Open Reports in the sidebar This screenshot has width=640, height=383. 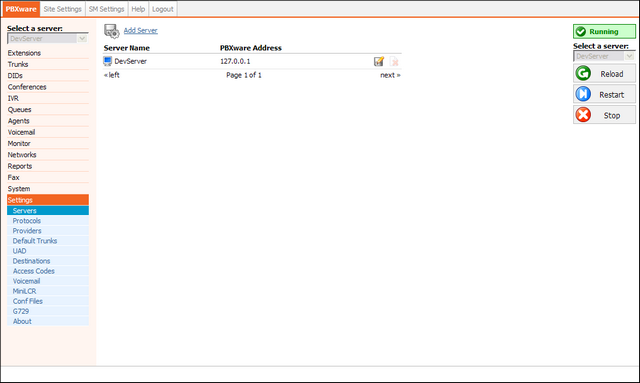click(48, 166)
